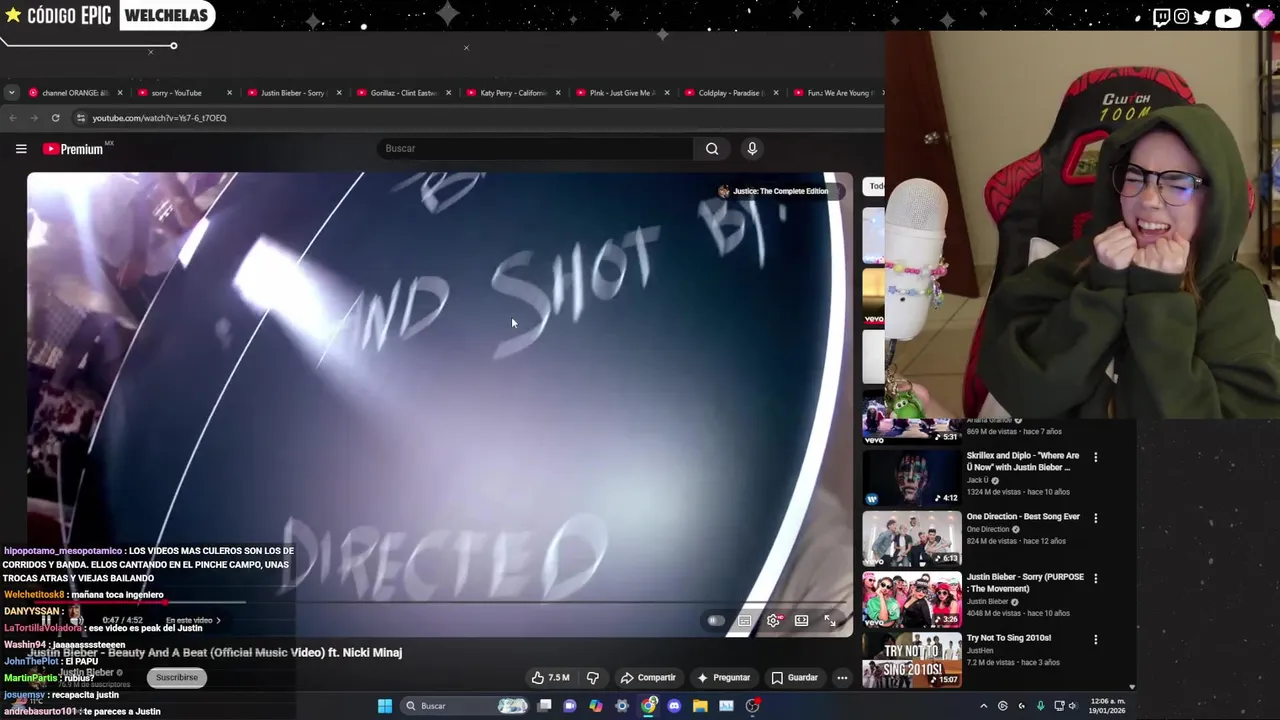
Task: Open Justin Bieber Sorry PURPOSE thumbnail
Action: coord(912,599)
